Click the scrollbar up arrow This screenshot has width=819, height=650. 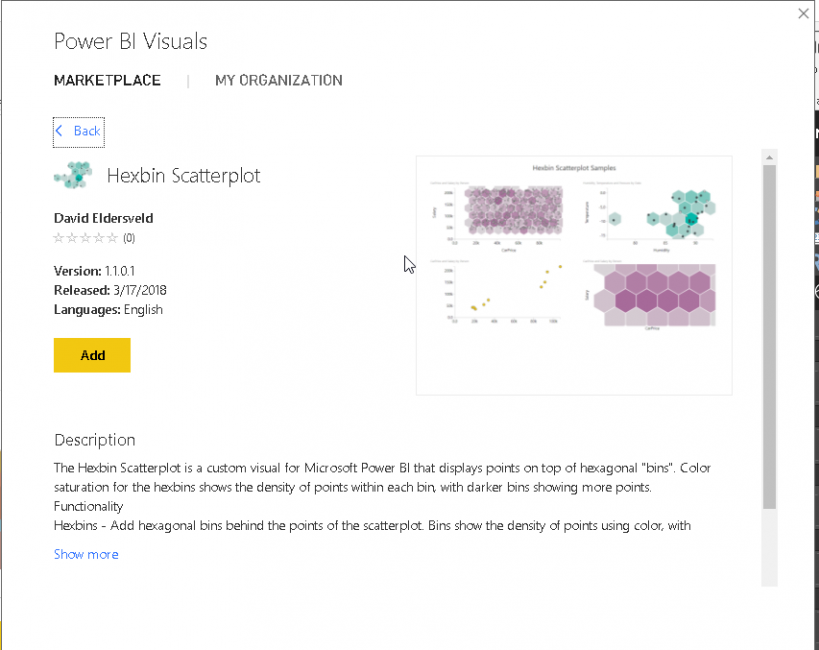[769, 158]
